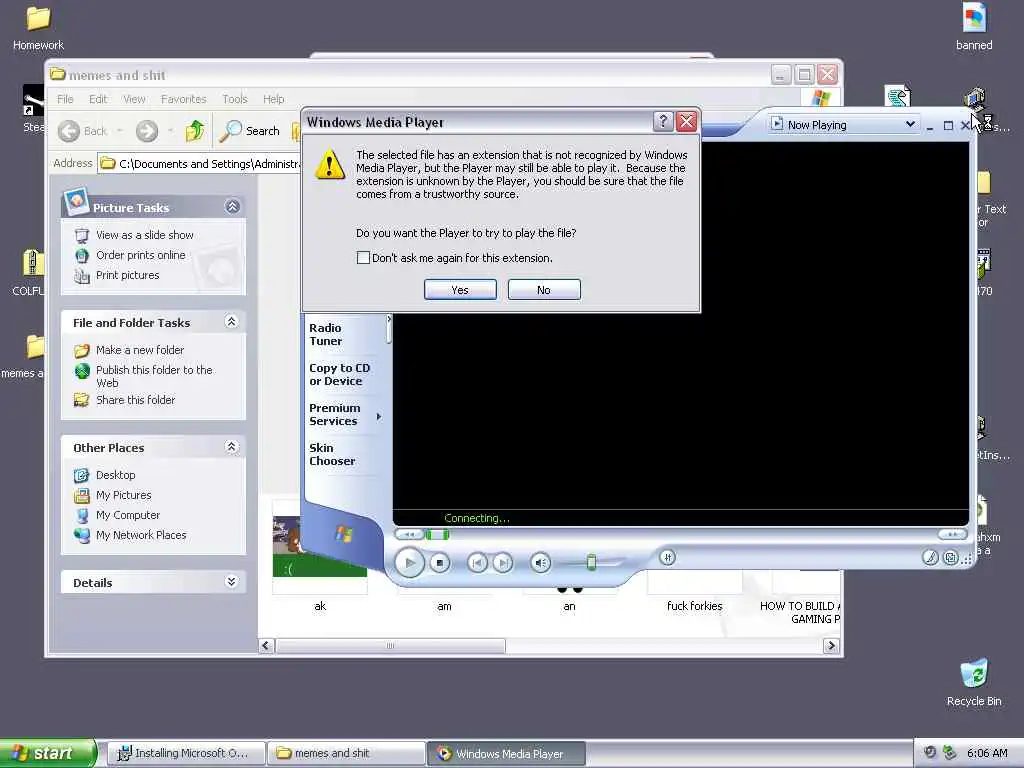Open the banned desktop icon

point(974,27)
